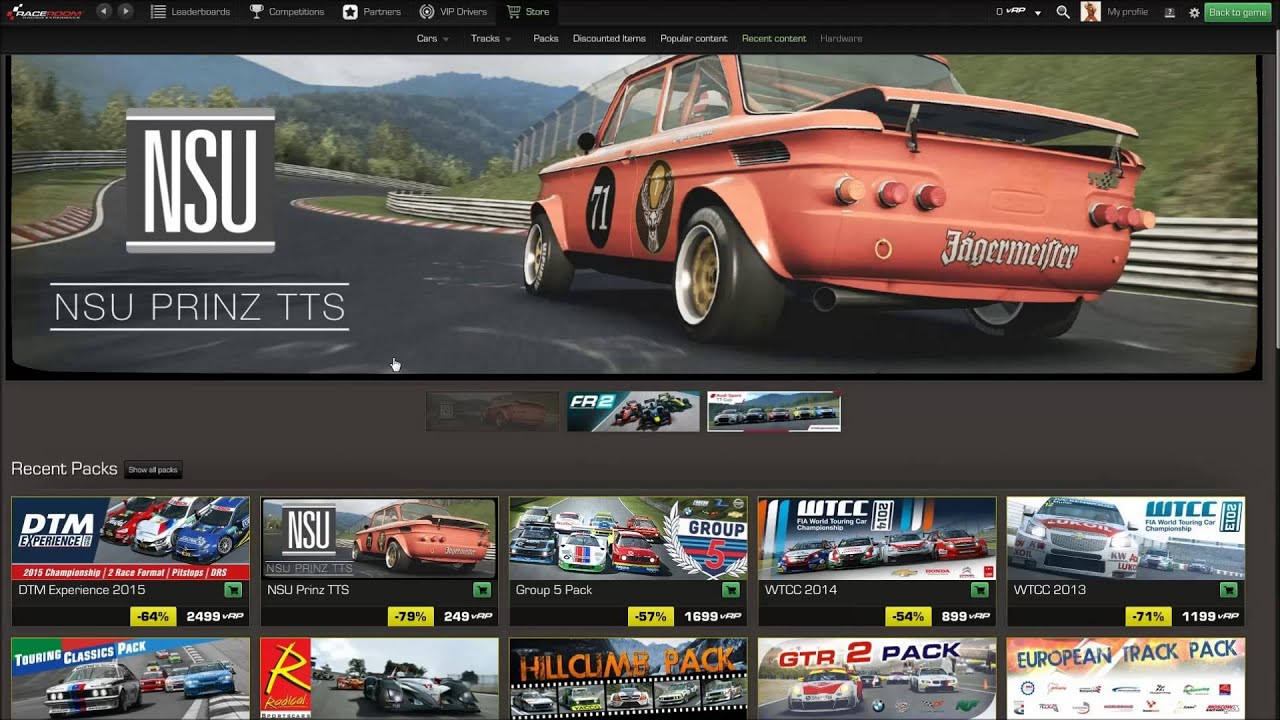The height and width of the screenshot is (720, 1280).
Task: Open Popular content category
Action: (694, 38)
